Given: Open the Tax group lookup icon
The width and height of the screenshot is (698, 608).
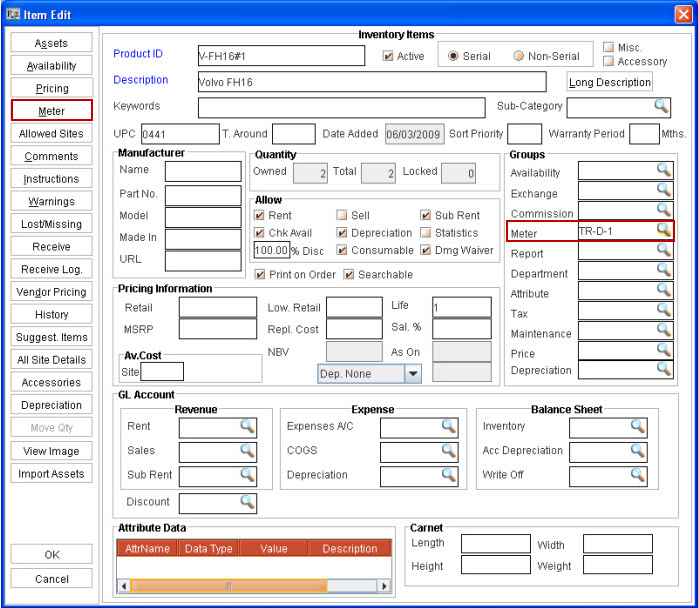Looking at the screenshot, I should tap(663, 311).
